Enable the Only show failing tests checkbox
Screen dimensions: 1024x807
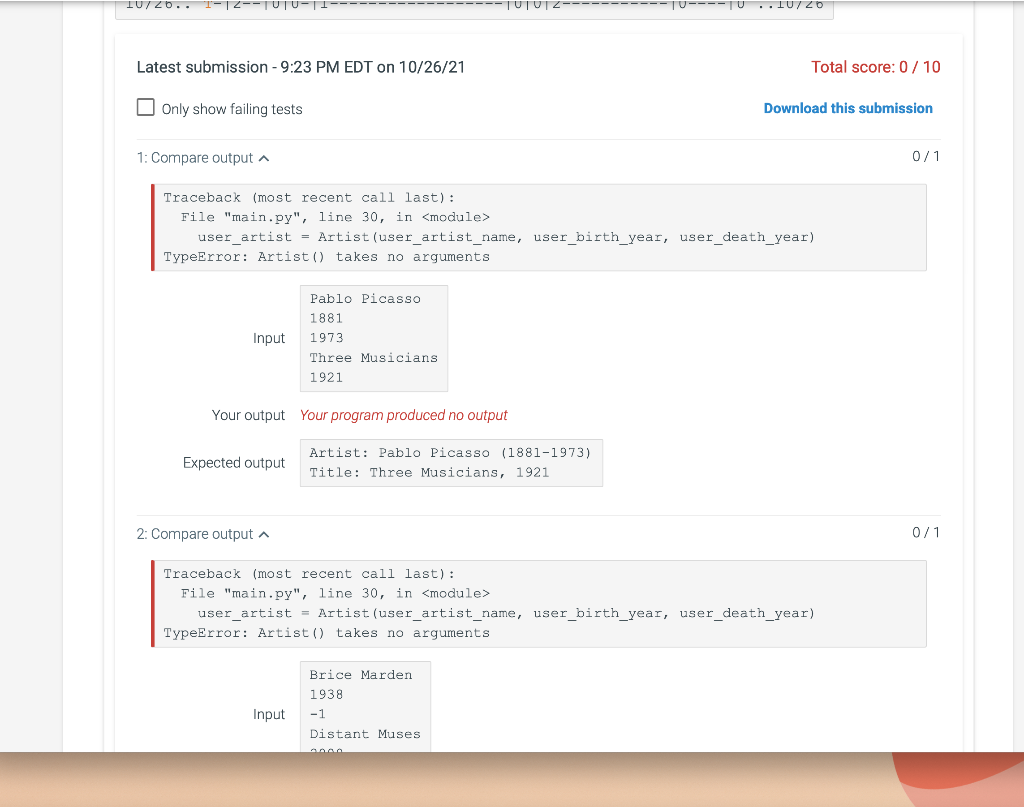pos(146,107)
